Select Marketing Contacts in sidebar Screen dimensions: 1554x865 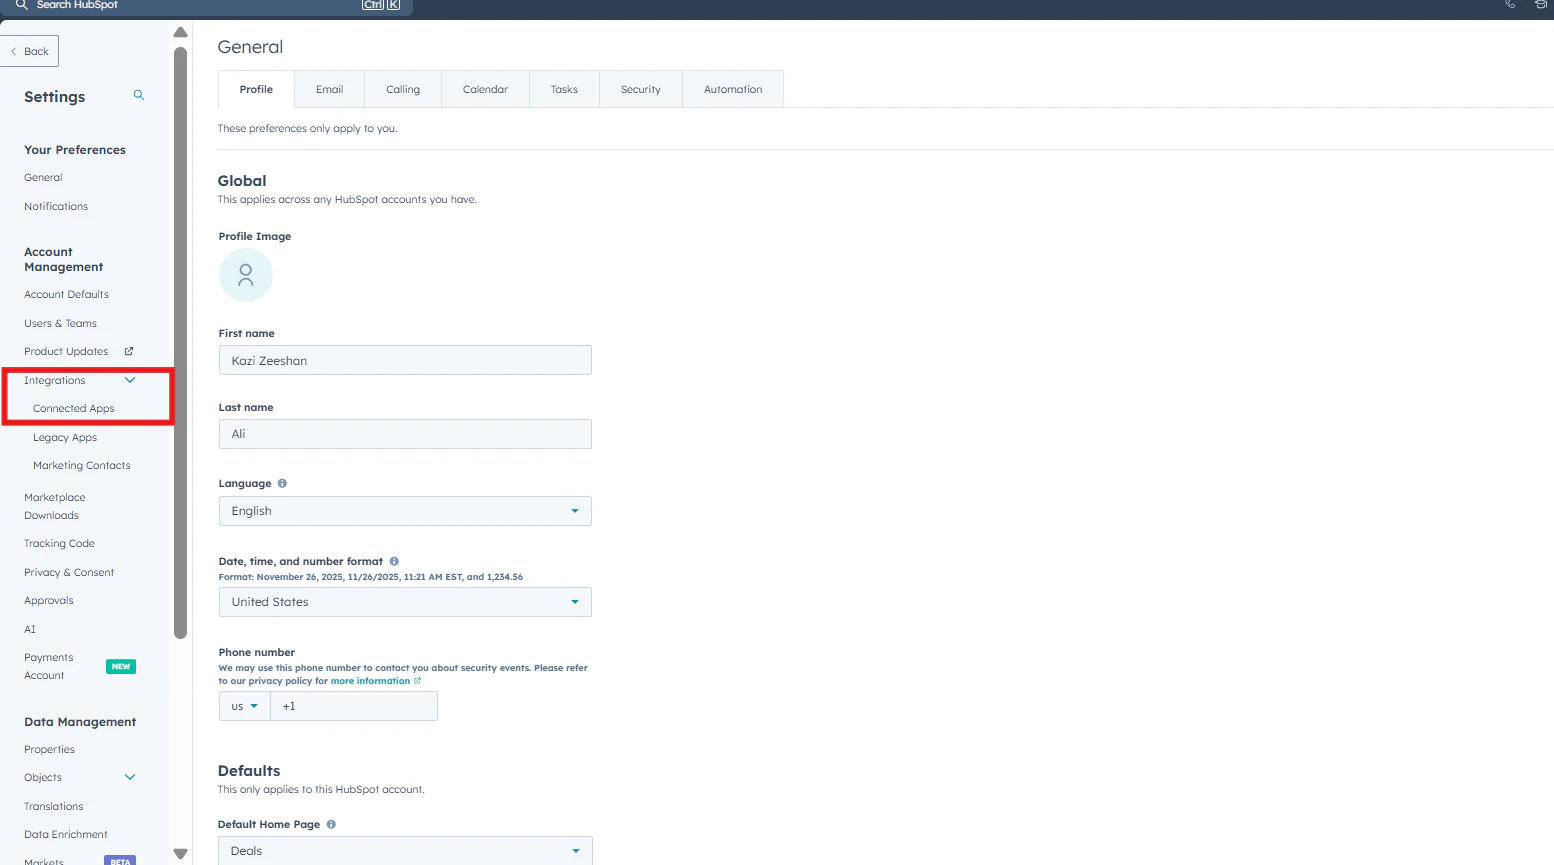coord(82,465)
